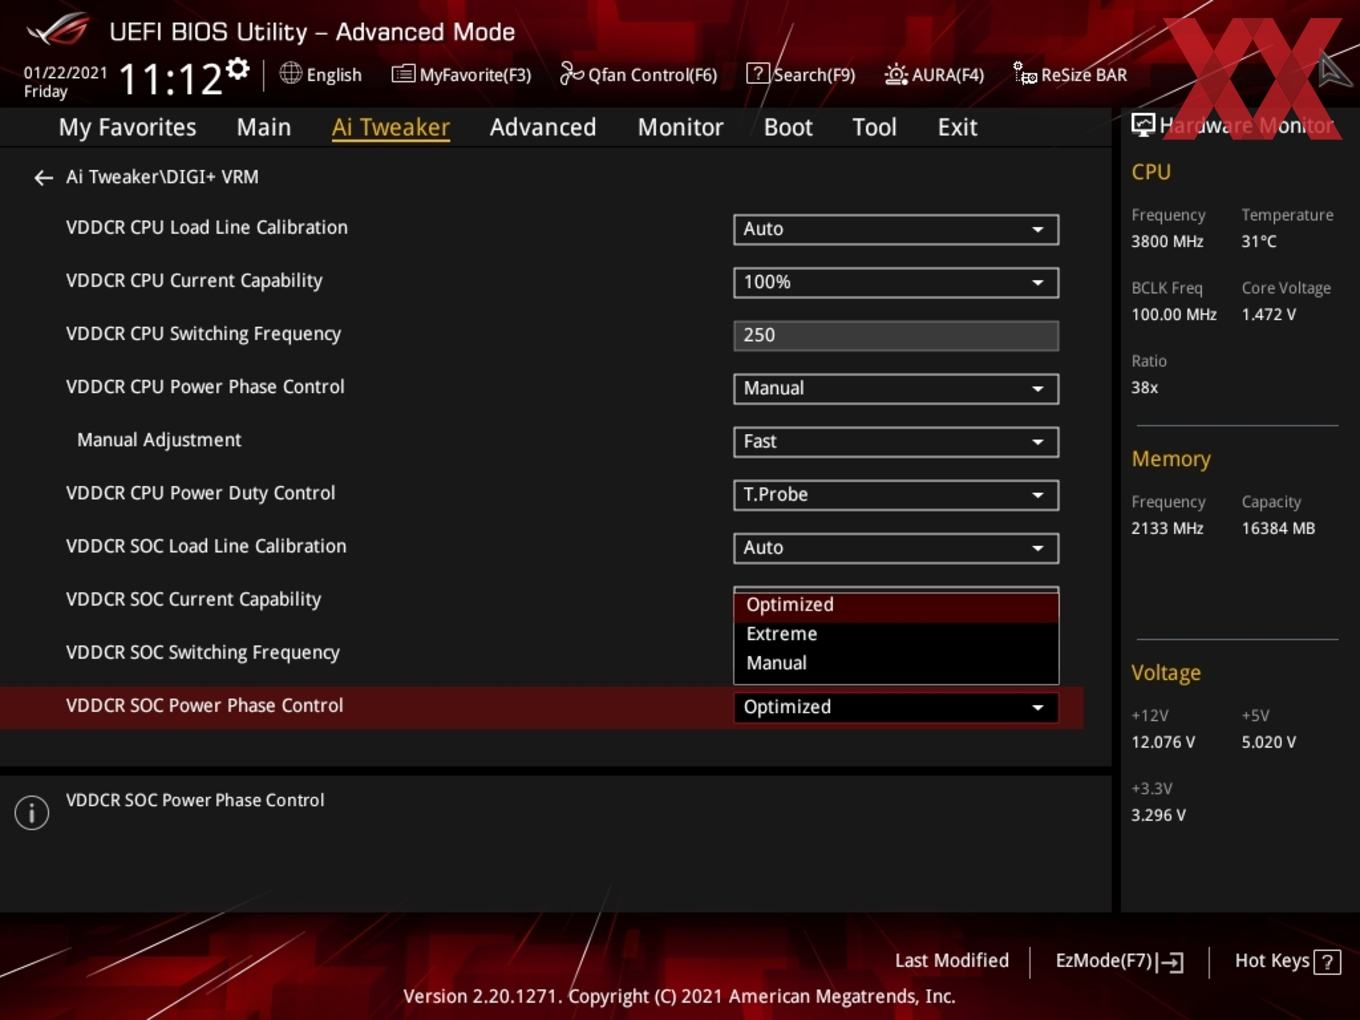Click VDDCR SOC Power Phase Control dropdown

click(896, 707)
